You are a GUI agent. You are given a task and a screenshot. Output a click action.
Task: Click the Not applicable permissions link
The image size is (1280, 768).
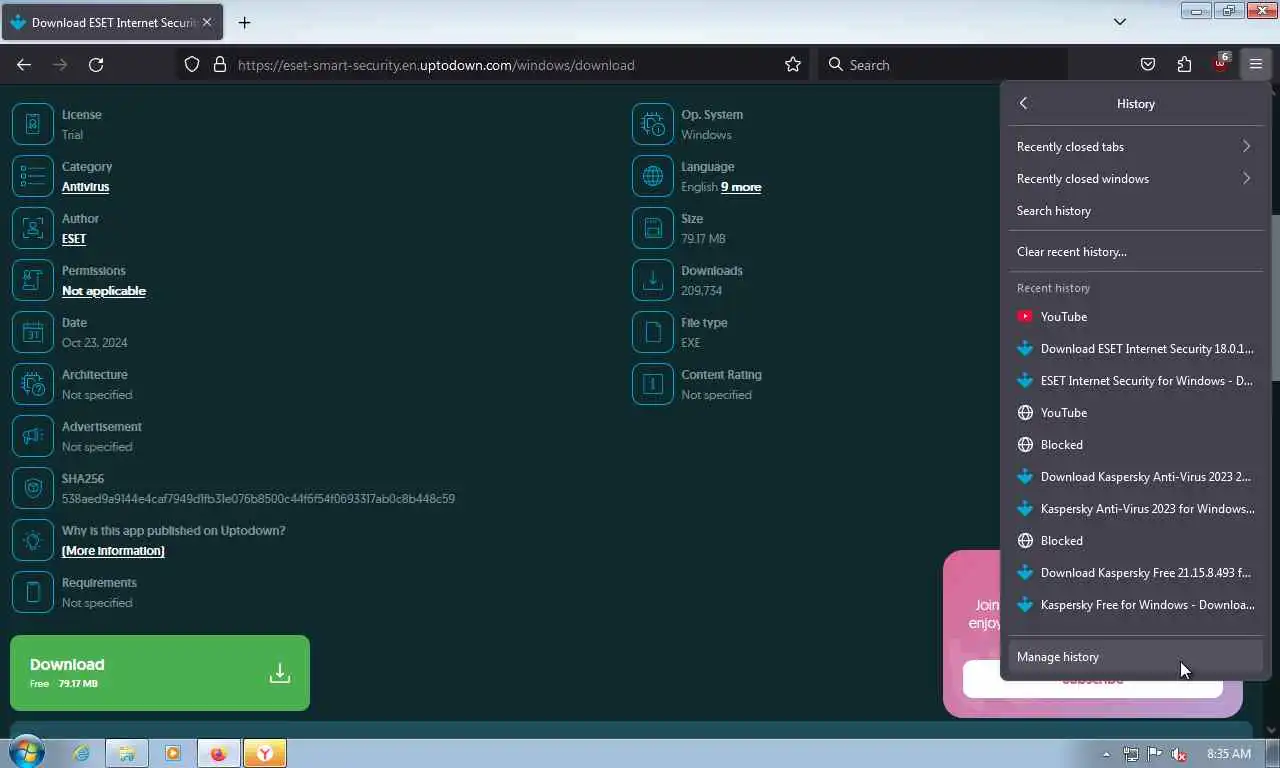[104, 291]
